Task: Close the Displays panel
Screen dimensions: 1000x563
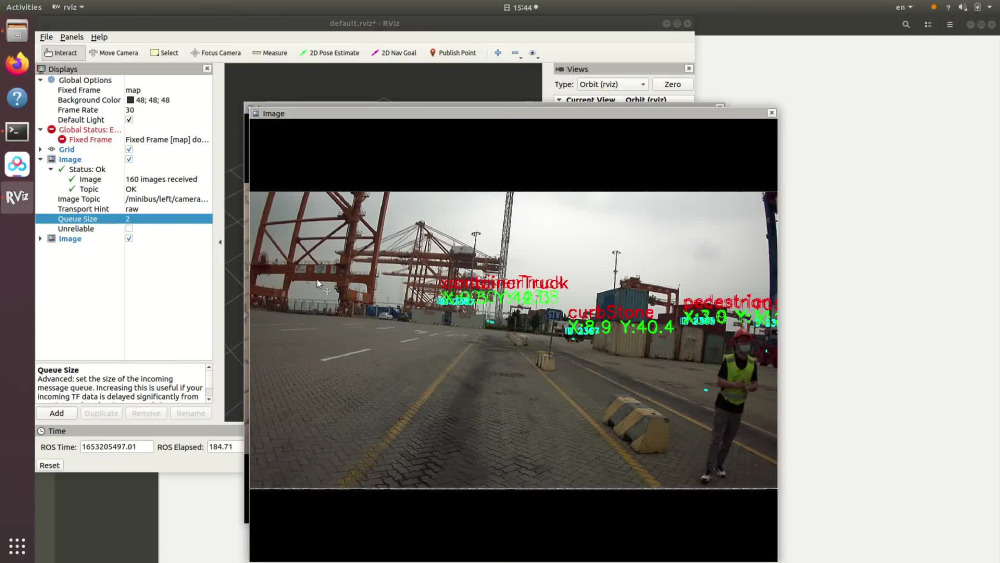Action: click(207, 68)
